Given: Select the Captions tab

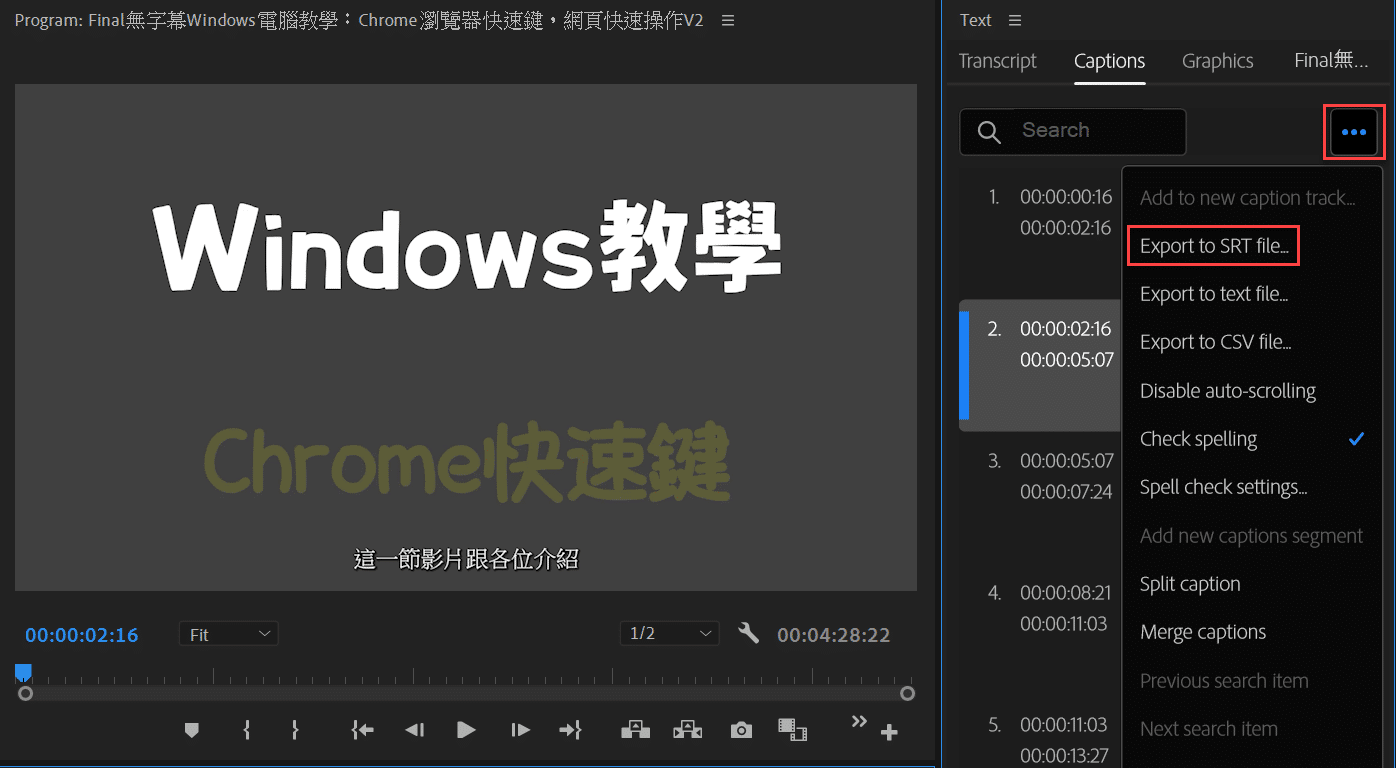Looking at the screenshot, I should pos(1109,61).
